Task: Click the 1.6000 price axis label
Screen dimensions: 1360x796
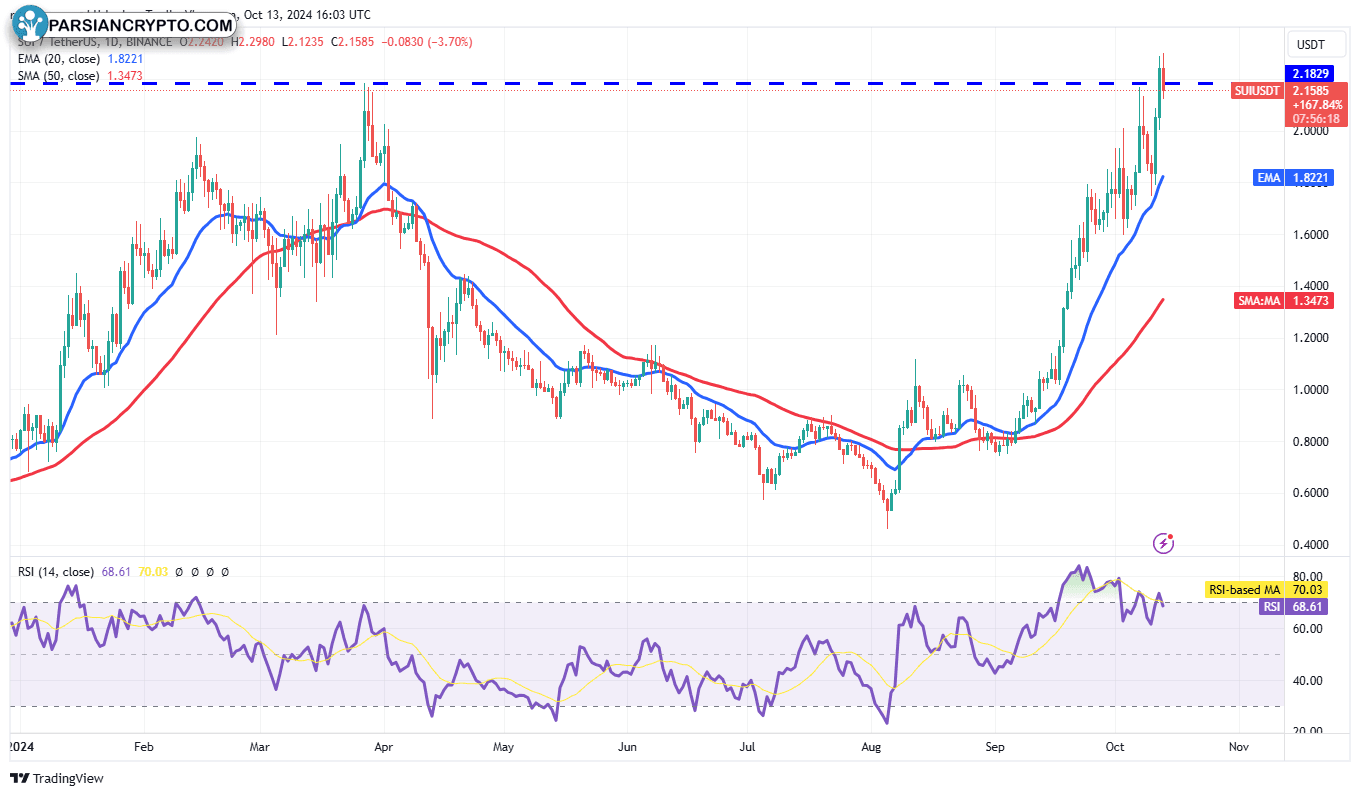Action: click(1310, 235)
